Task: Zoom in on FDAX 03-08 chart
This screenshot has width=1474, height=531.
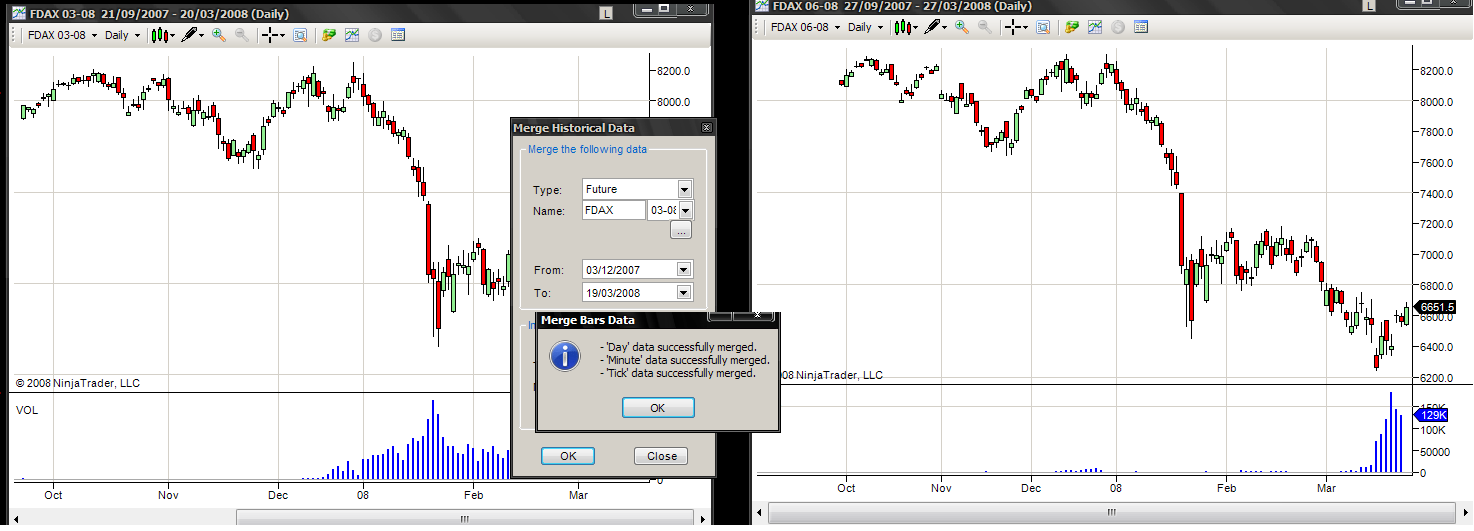Action: (x=218, y=35)
